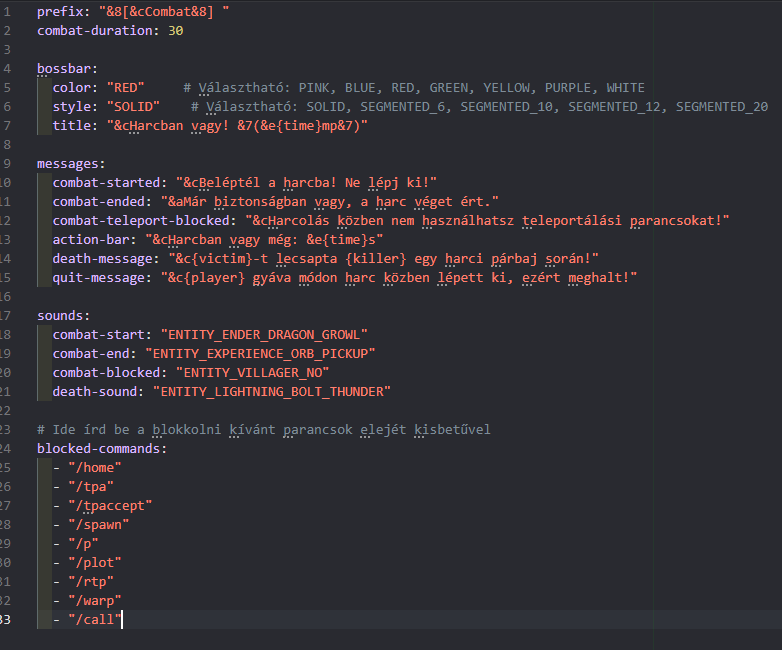Click the value 30 after combat-duration

tap(176, 31)
